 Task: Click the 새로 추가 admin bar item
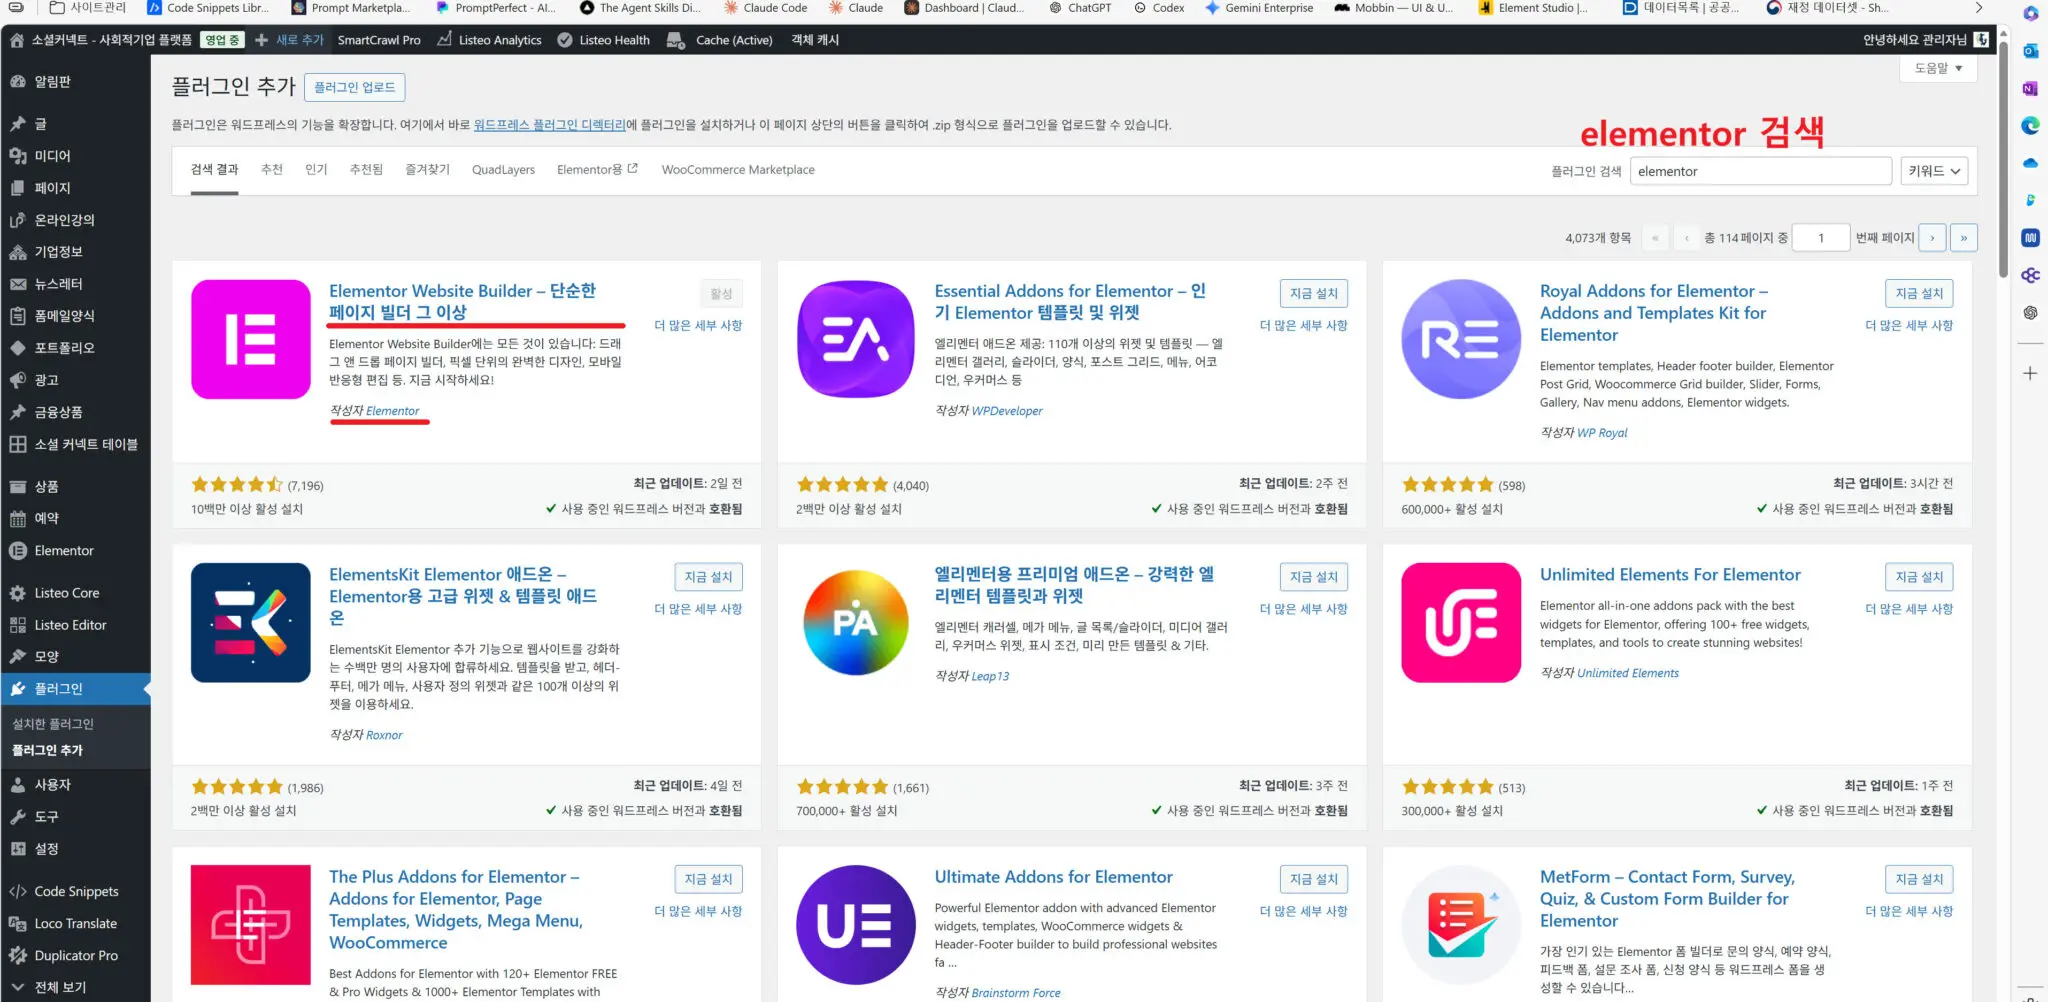point(290,40)
